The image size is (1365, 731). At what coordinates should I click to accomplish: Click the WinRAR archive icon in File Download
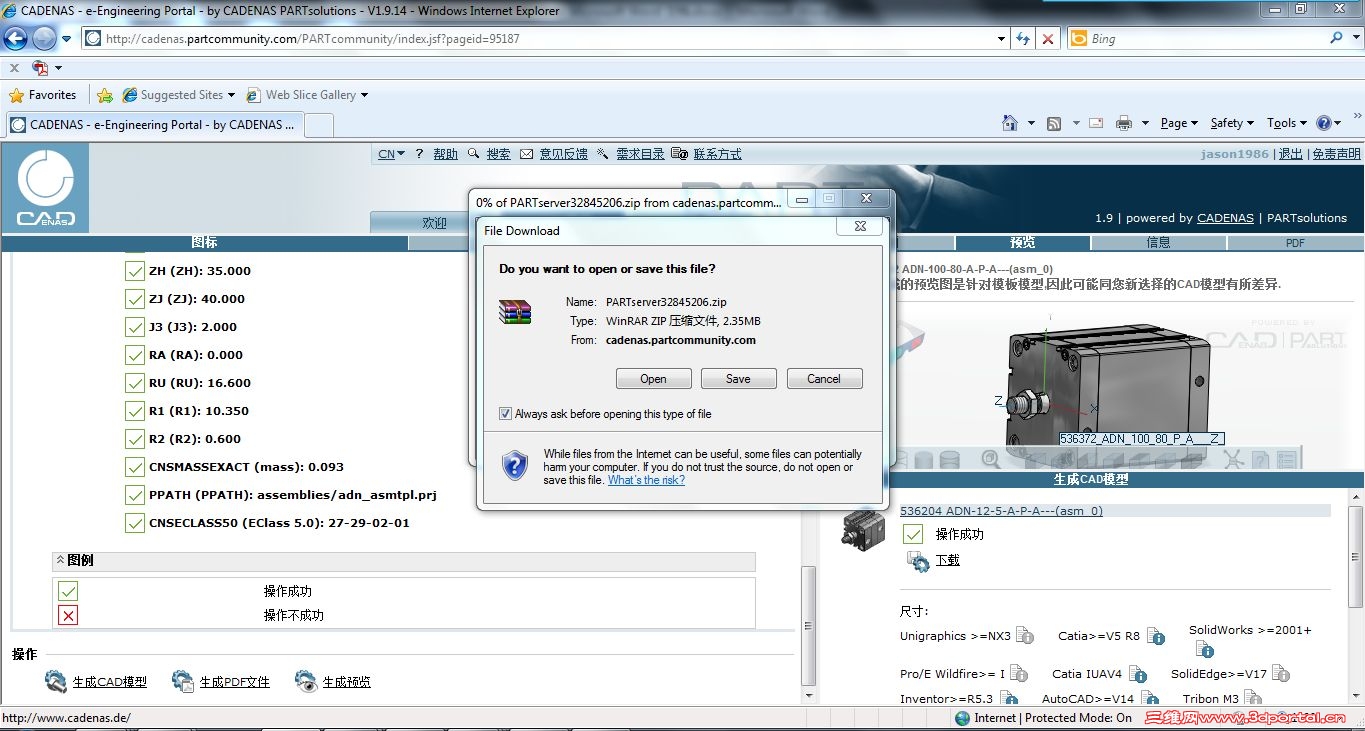[515, 311]
